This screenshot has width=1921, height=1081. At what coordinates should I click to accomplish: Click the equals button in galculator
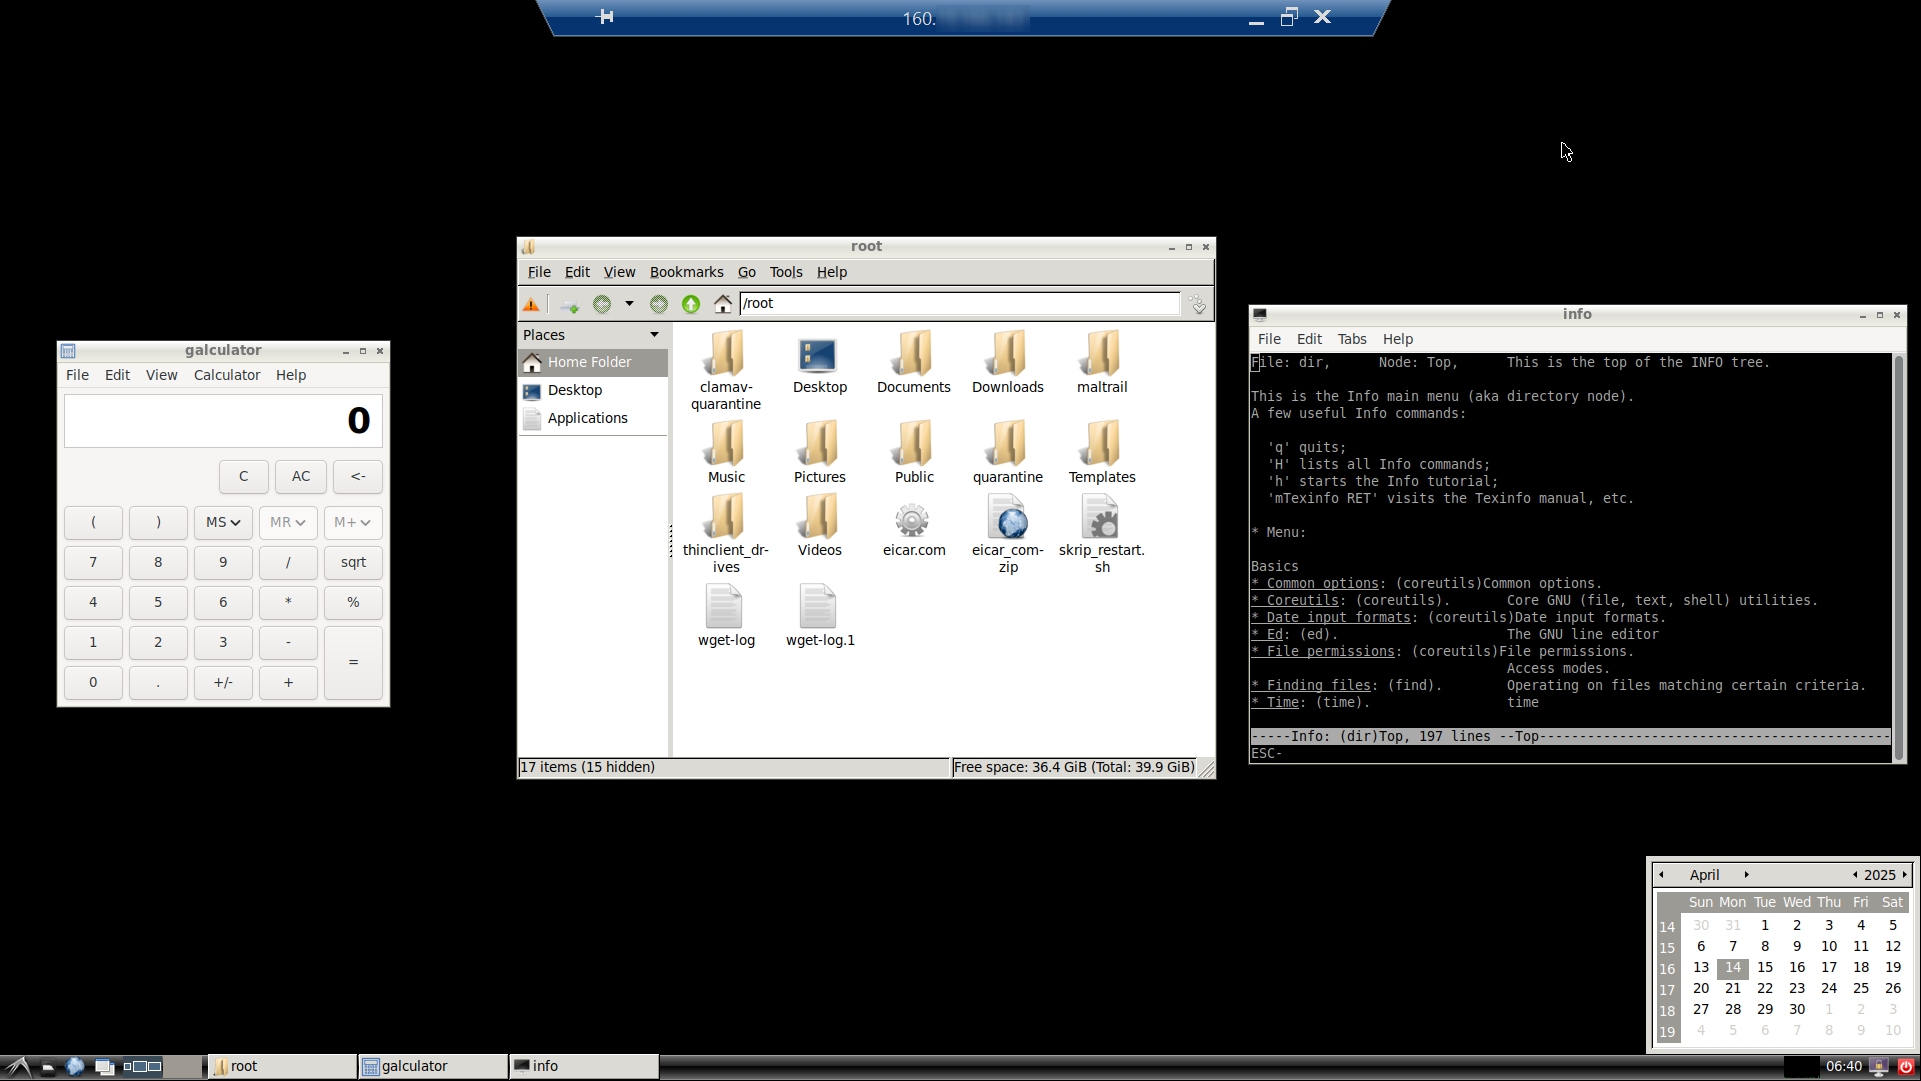pos(353,662)
